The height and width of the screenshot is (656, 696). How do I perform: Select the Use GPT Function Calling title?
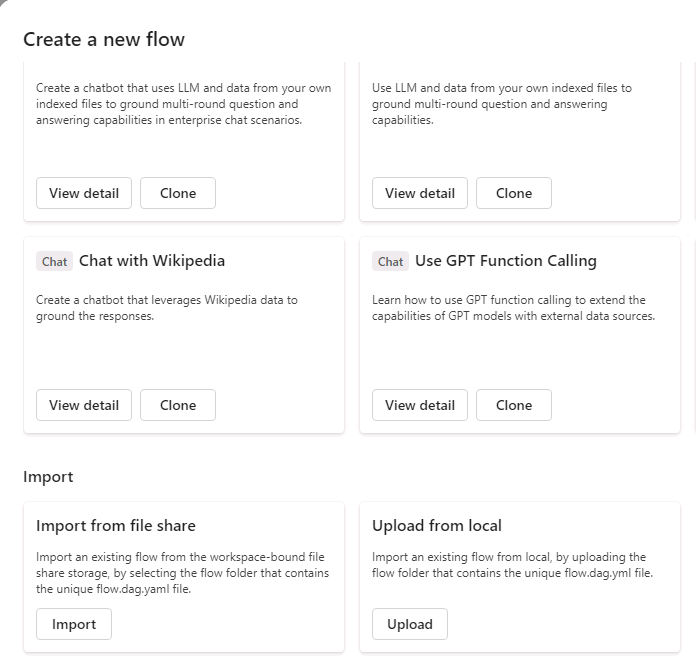point(506,261)
